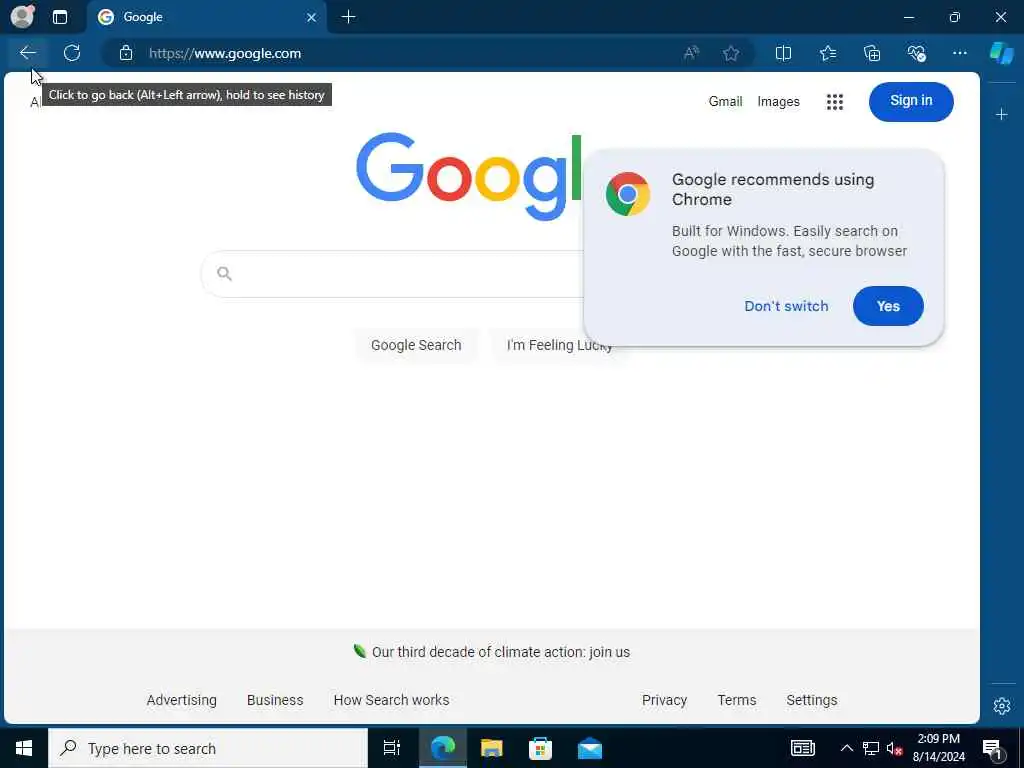Click the Sign in button
1024x768 pixels.
click(911, 101)
